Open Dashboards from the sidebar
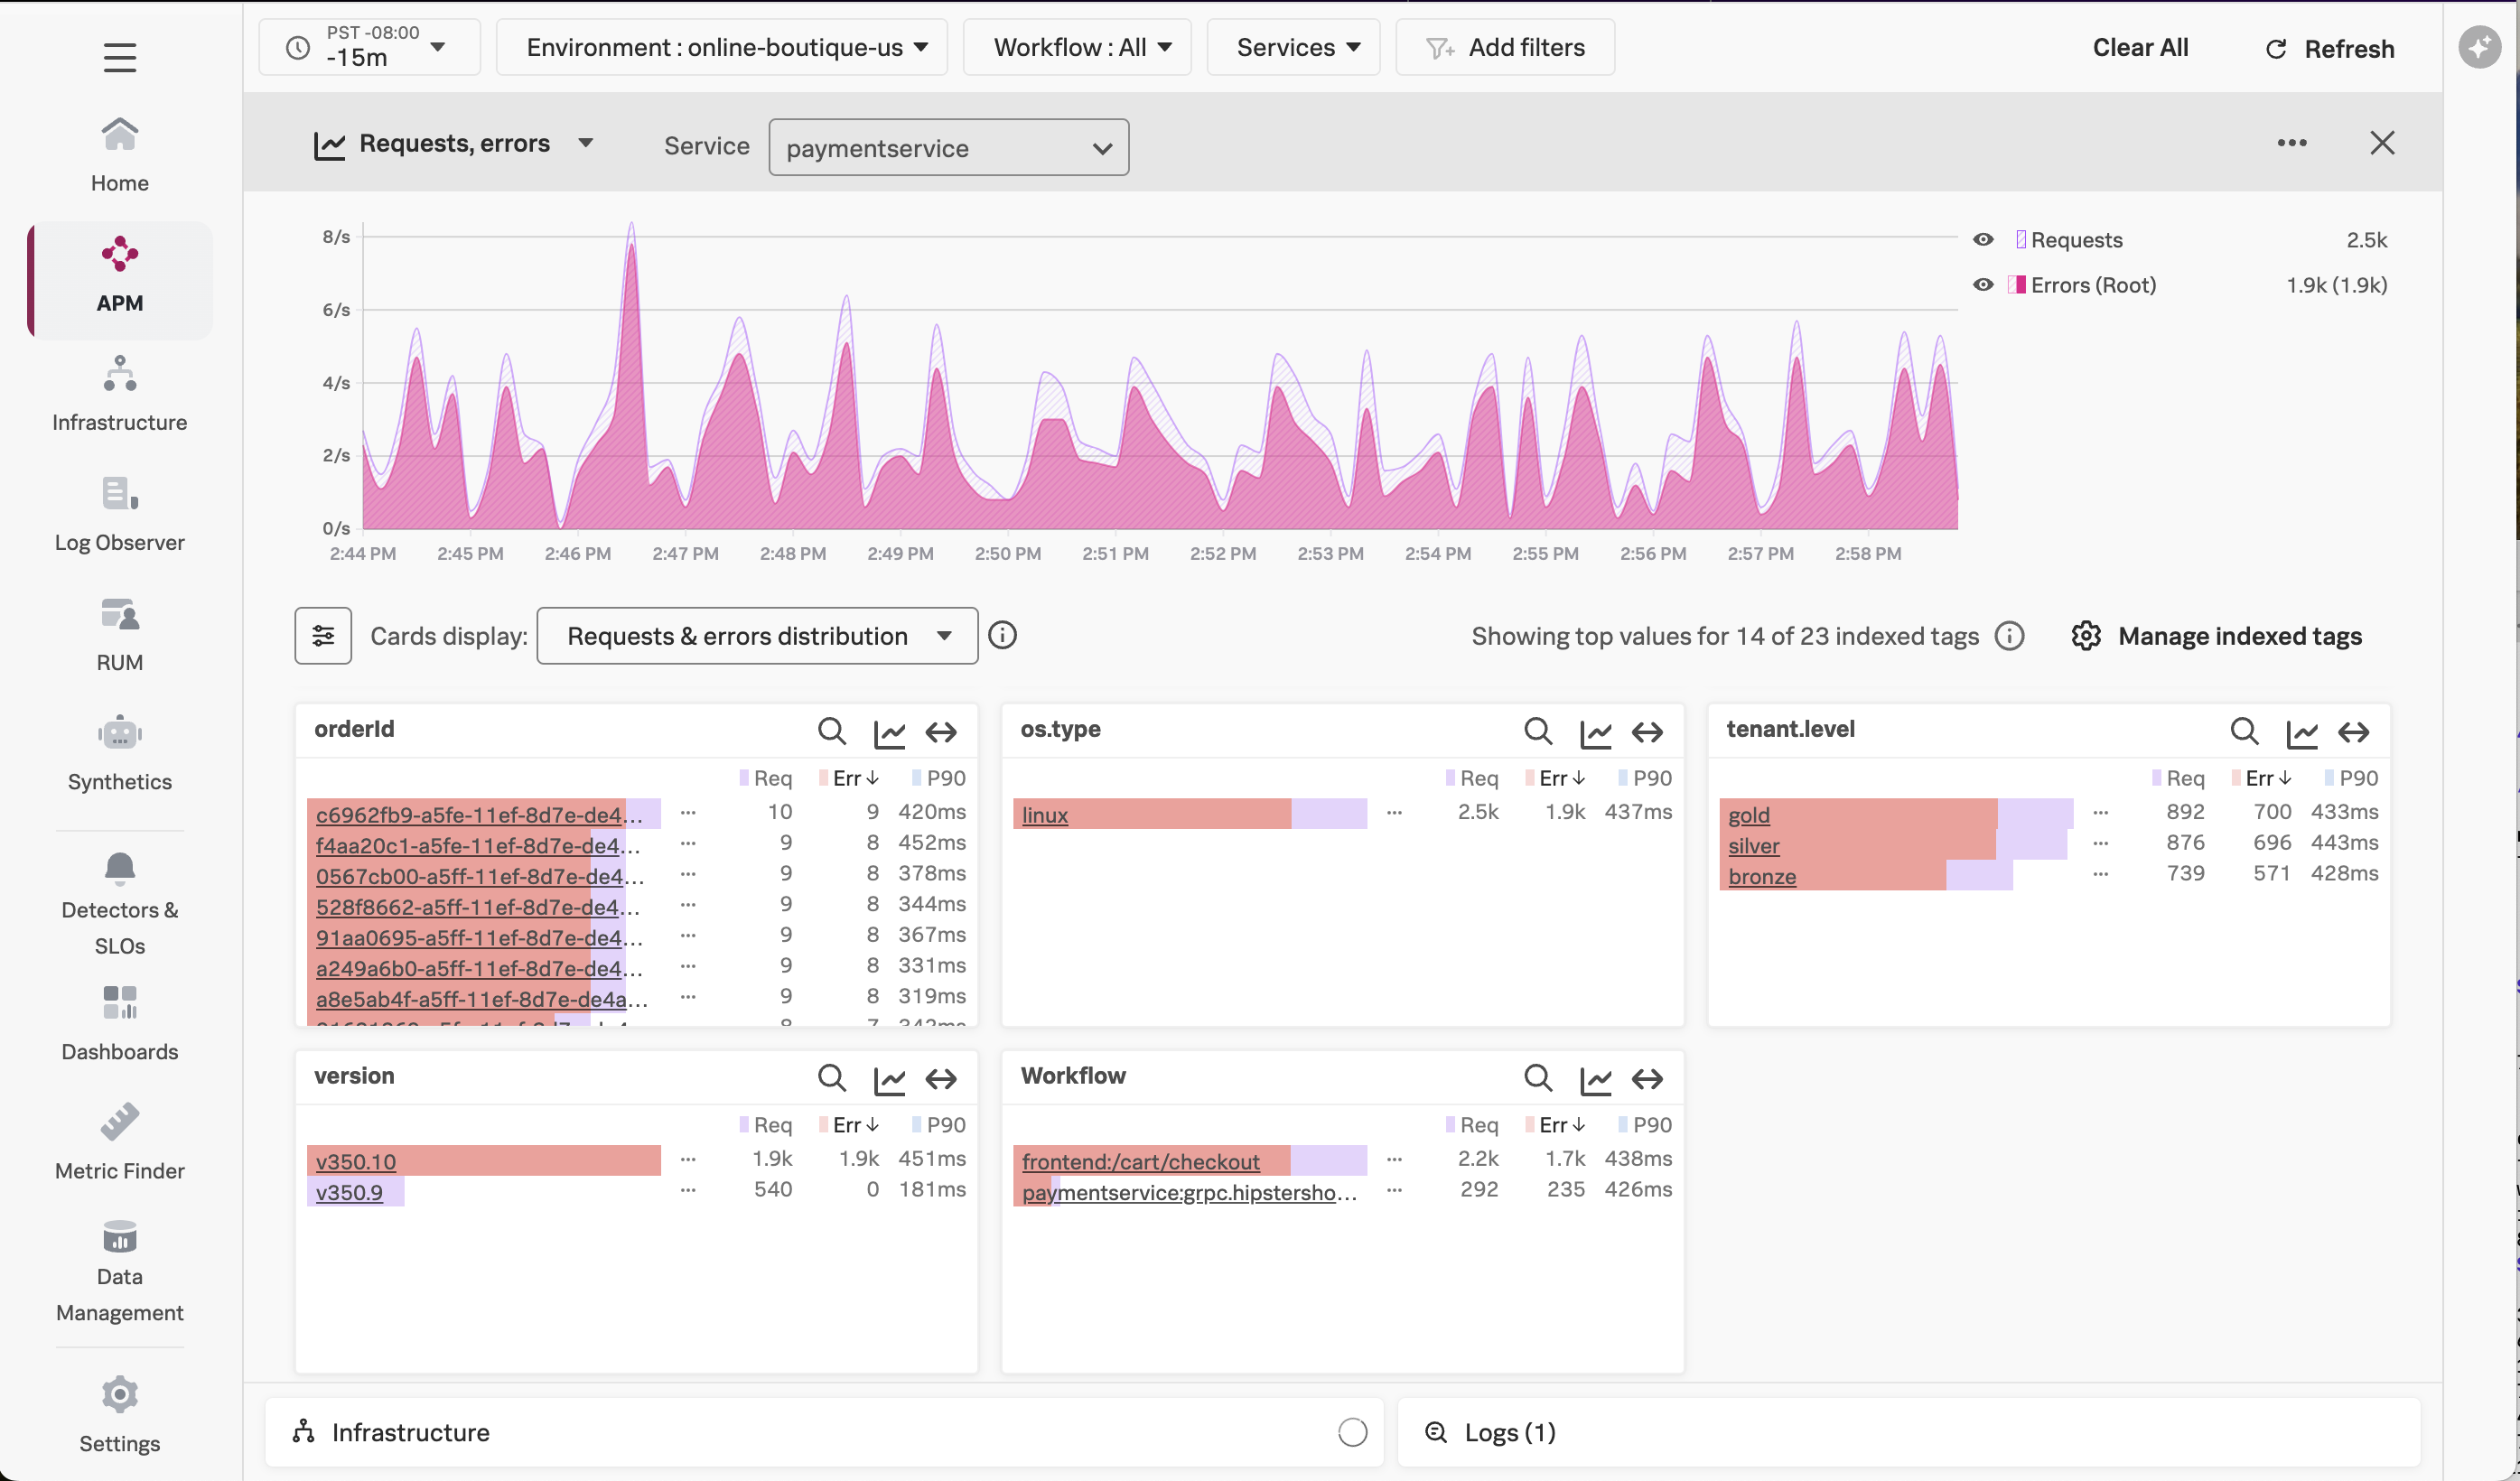The height and width of the screenshot is (1481, 2520). pyautogui.click(x=120, y=1023)
